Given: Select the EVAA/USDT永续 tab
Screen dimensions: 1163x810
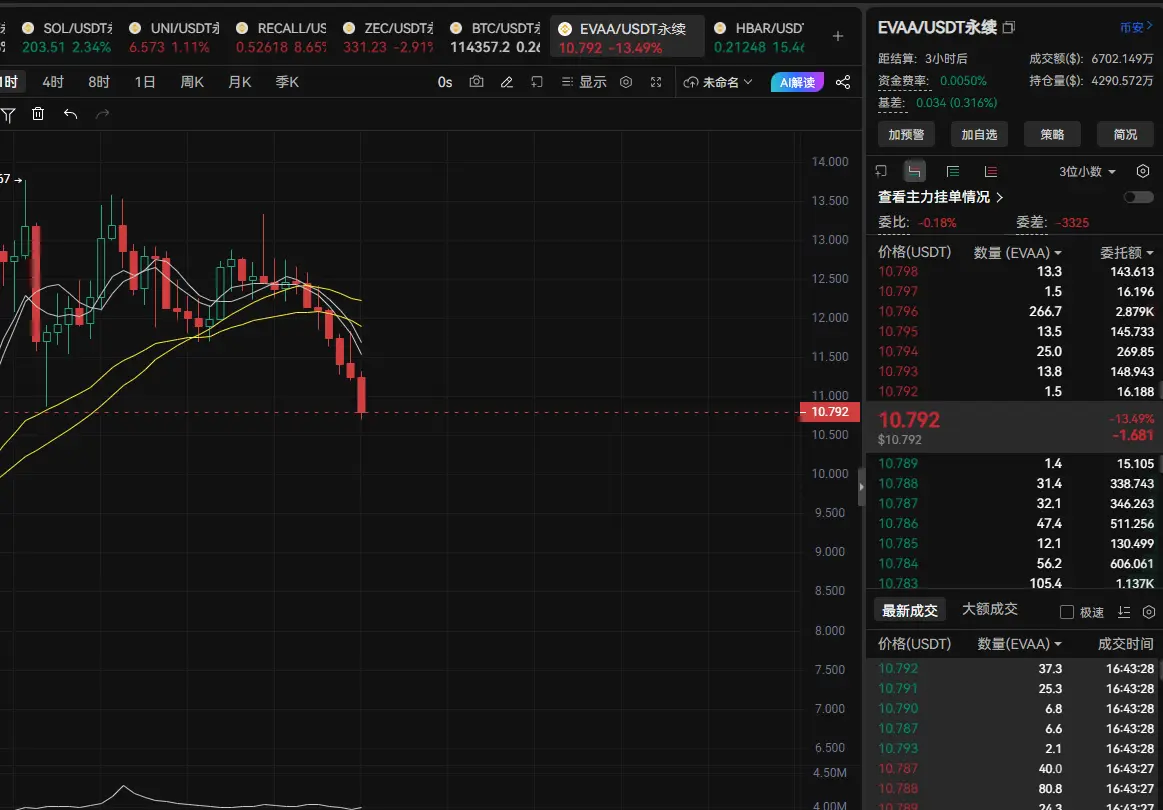Looking at the screenshot, I should pos(627,37).
